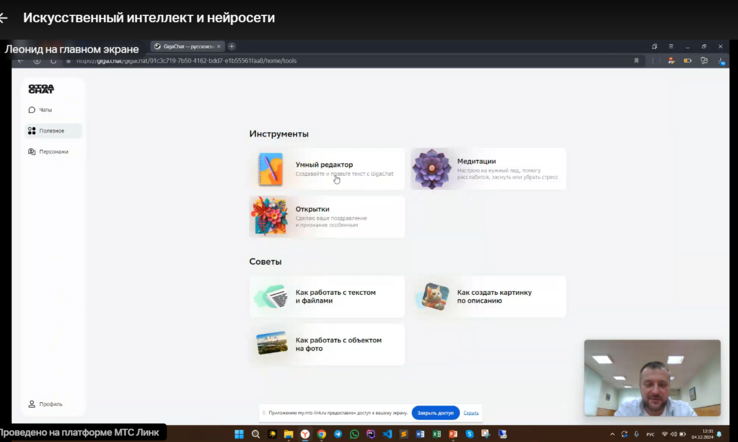
Task: Open a new browser tab
Action: coord(232,46)
